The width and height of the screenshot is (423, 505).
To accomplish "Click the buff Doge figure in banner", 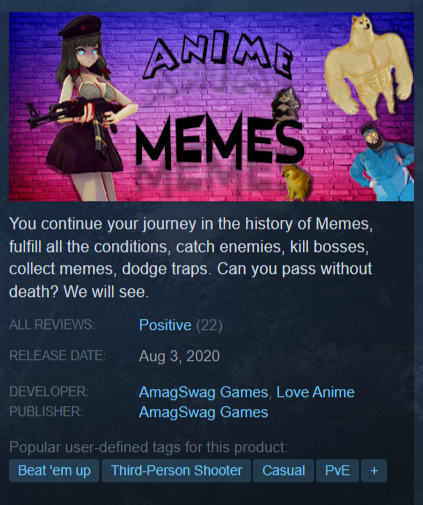I will click(369, 65).
